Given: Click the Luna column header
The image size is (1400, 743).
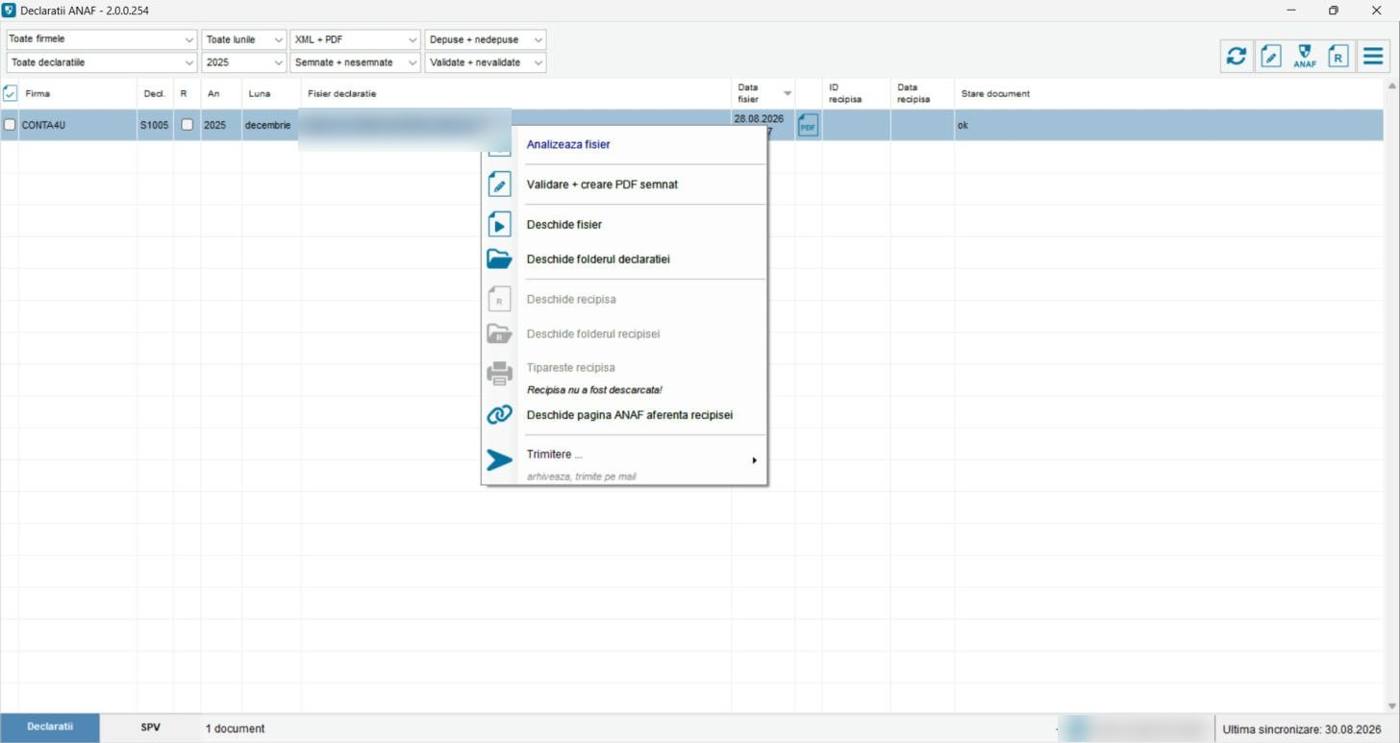Looking at the screenshot, I should click(x=259, y=94).
